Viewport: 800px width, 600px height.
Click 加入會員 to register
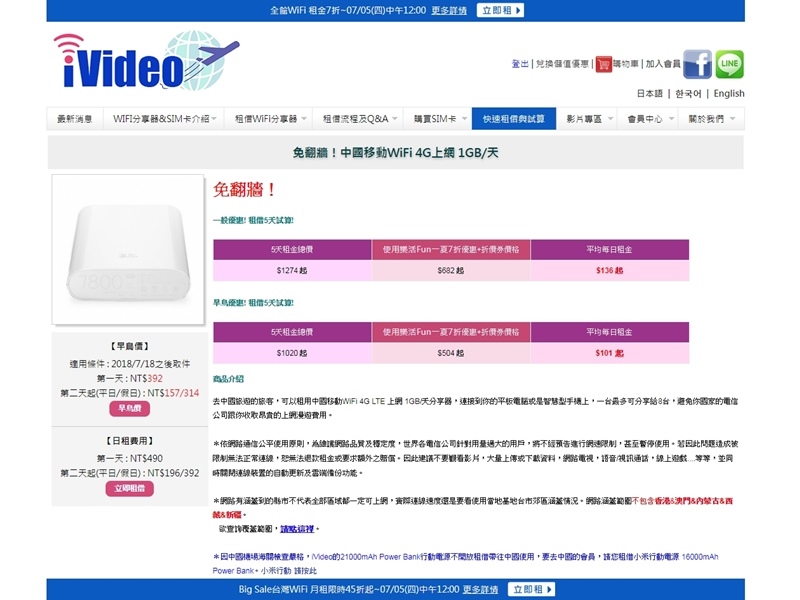click(x=663, y=64)
